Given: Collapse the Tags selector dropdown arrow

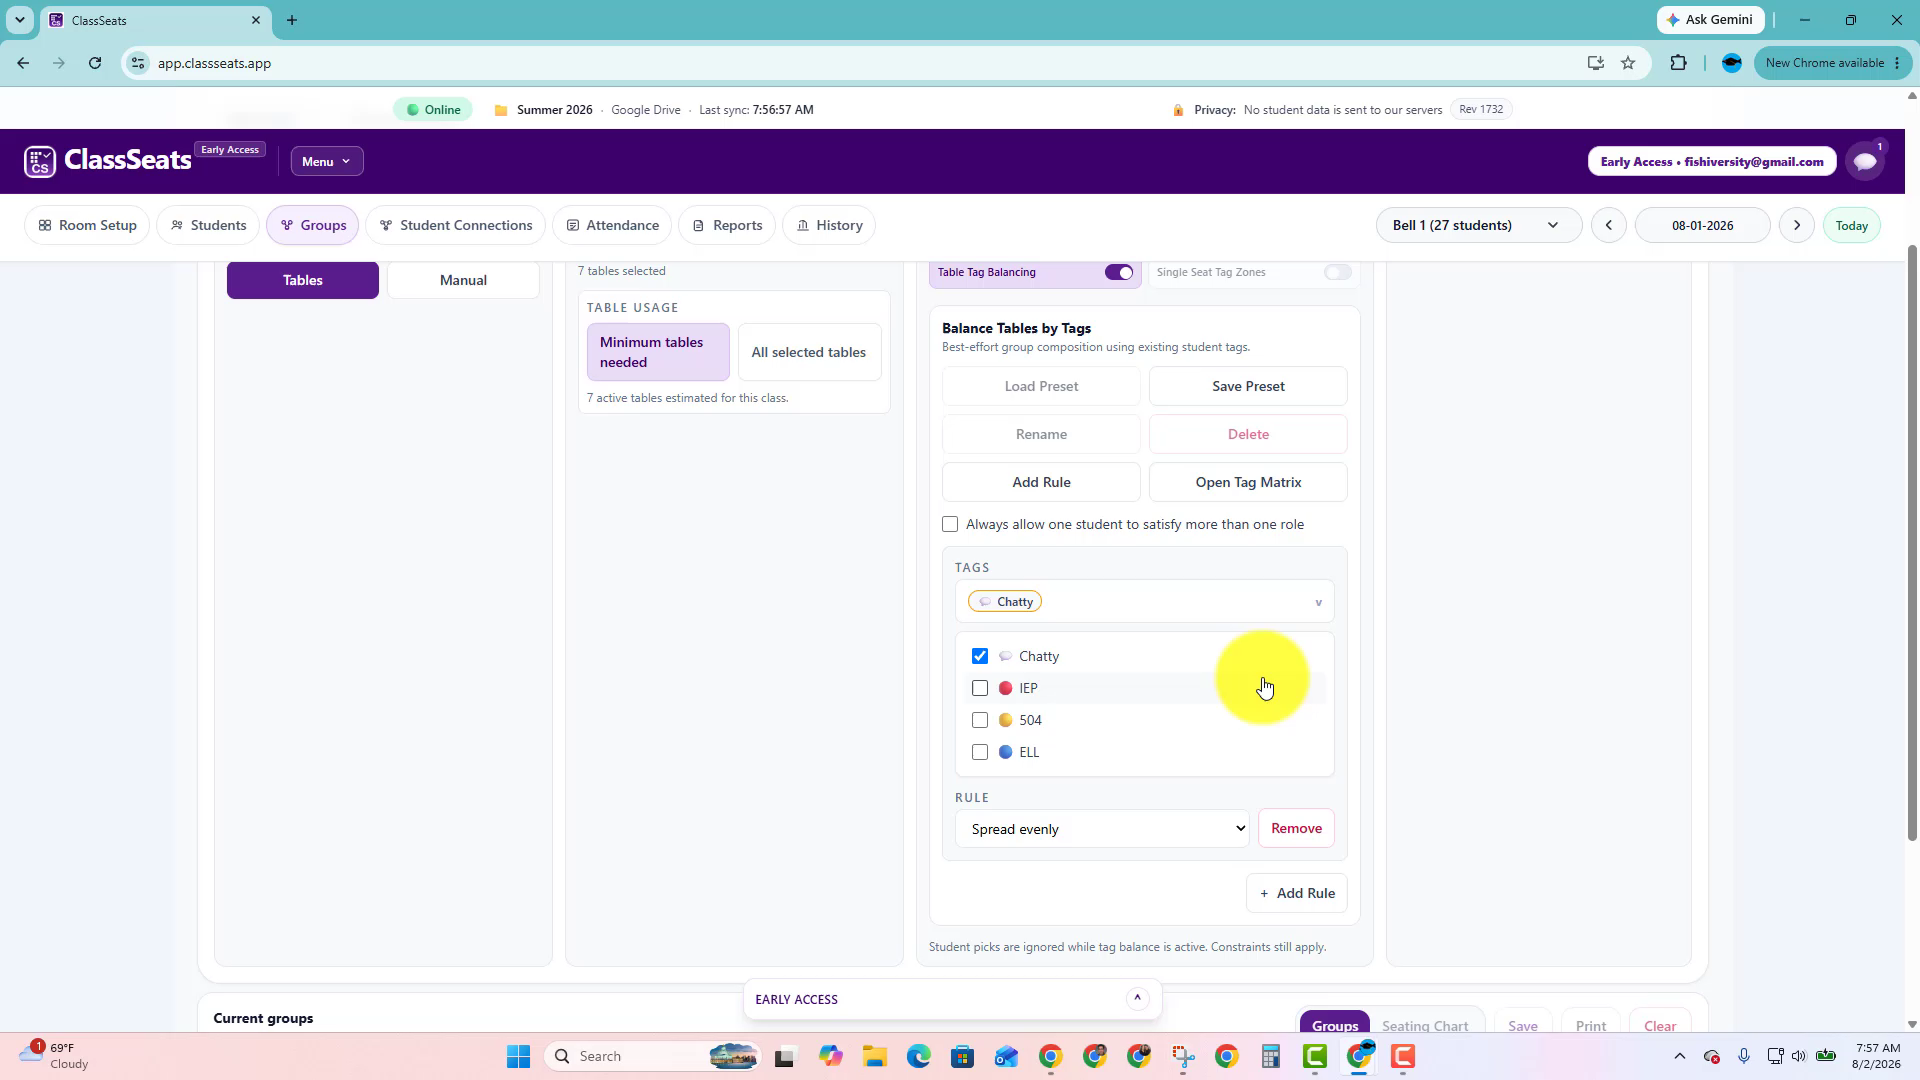Looking at the screenshot, I should [1318, 602].
